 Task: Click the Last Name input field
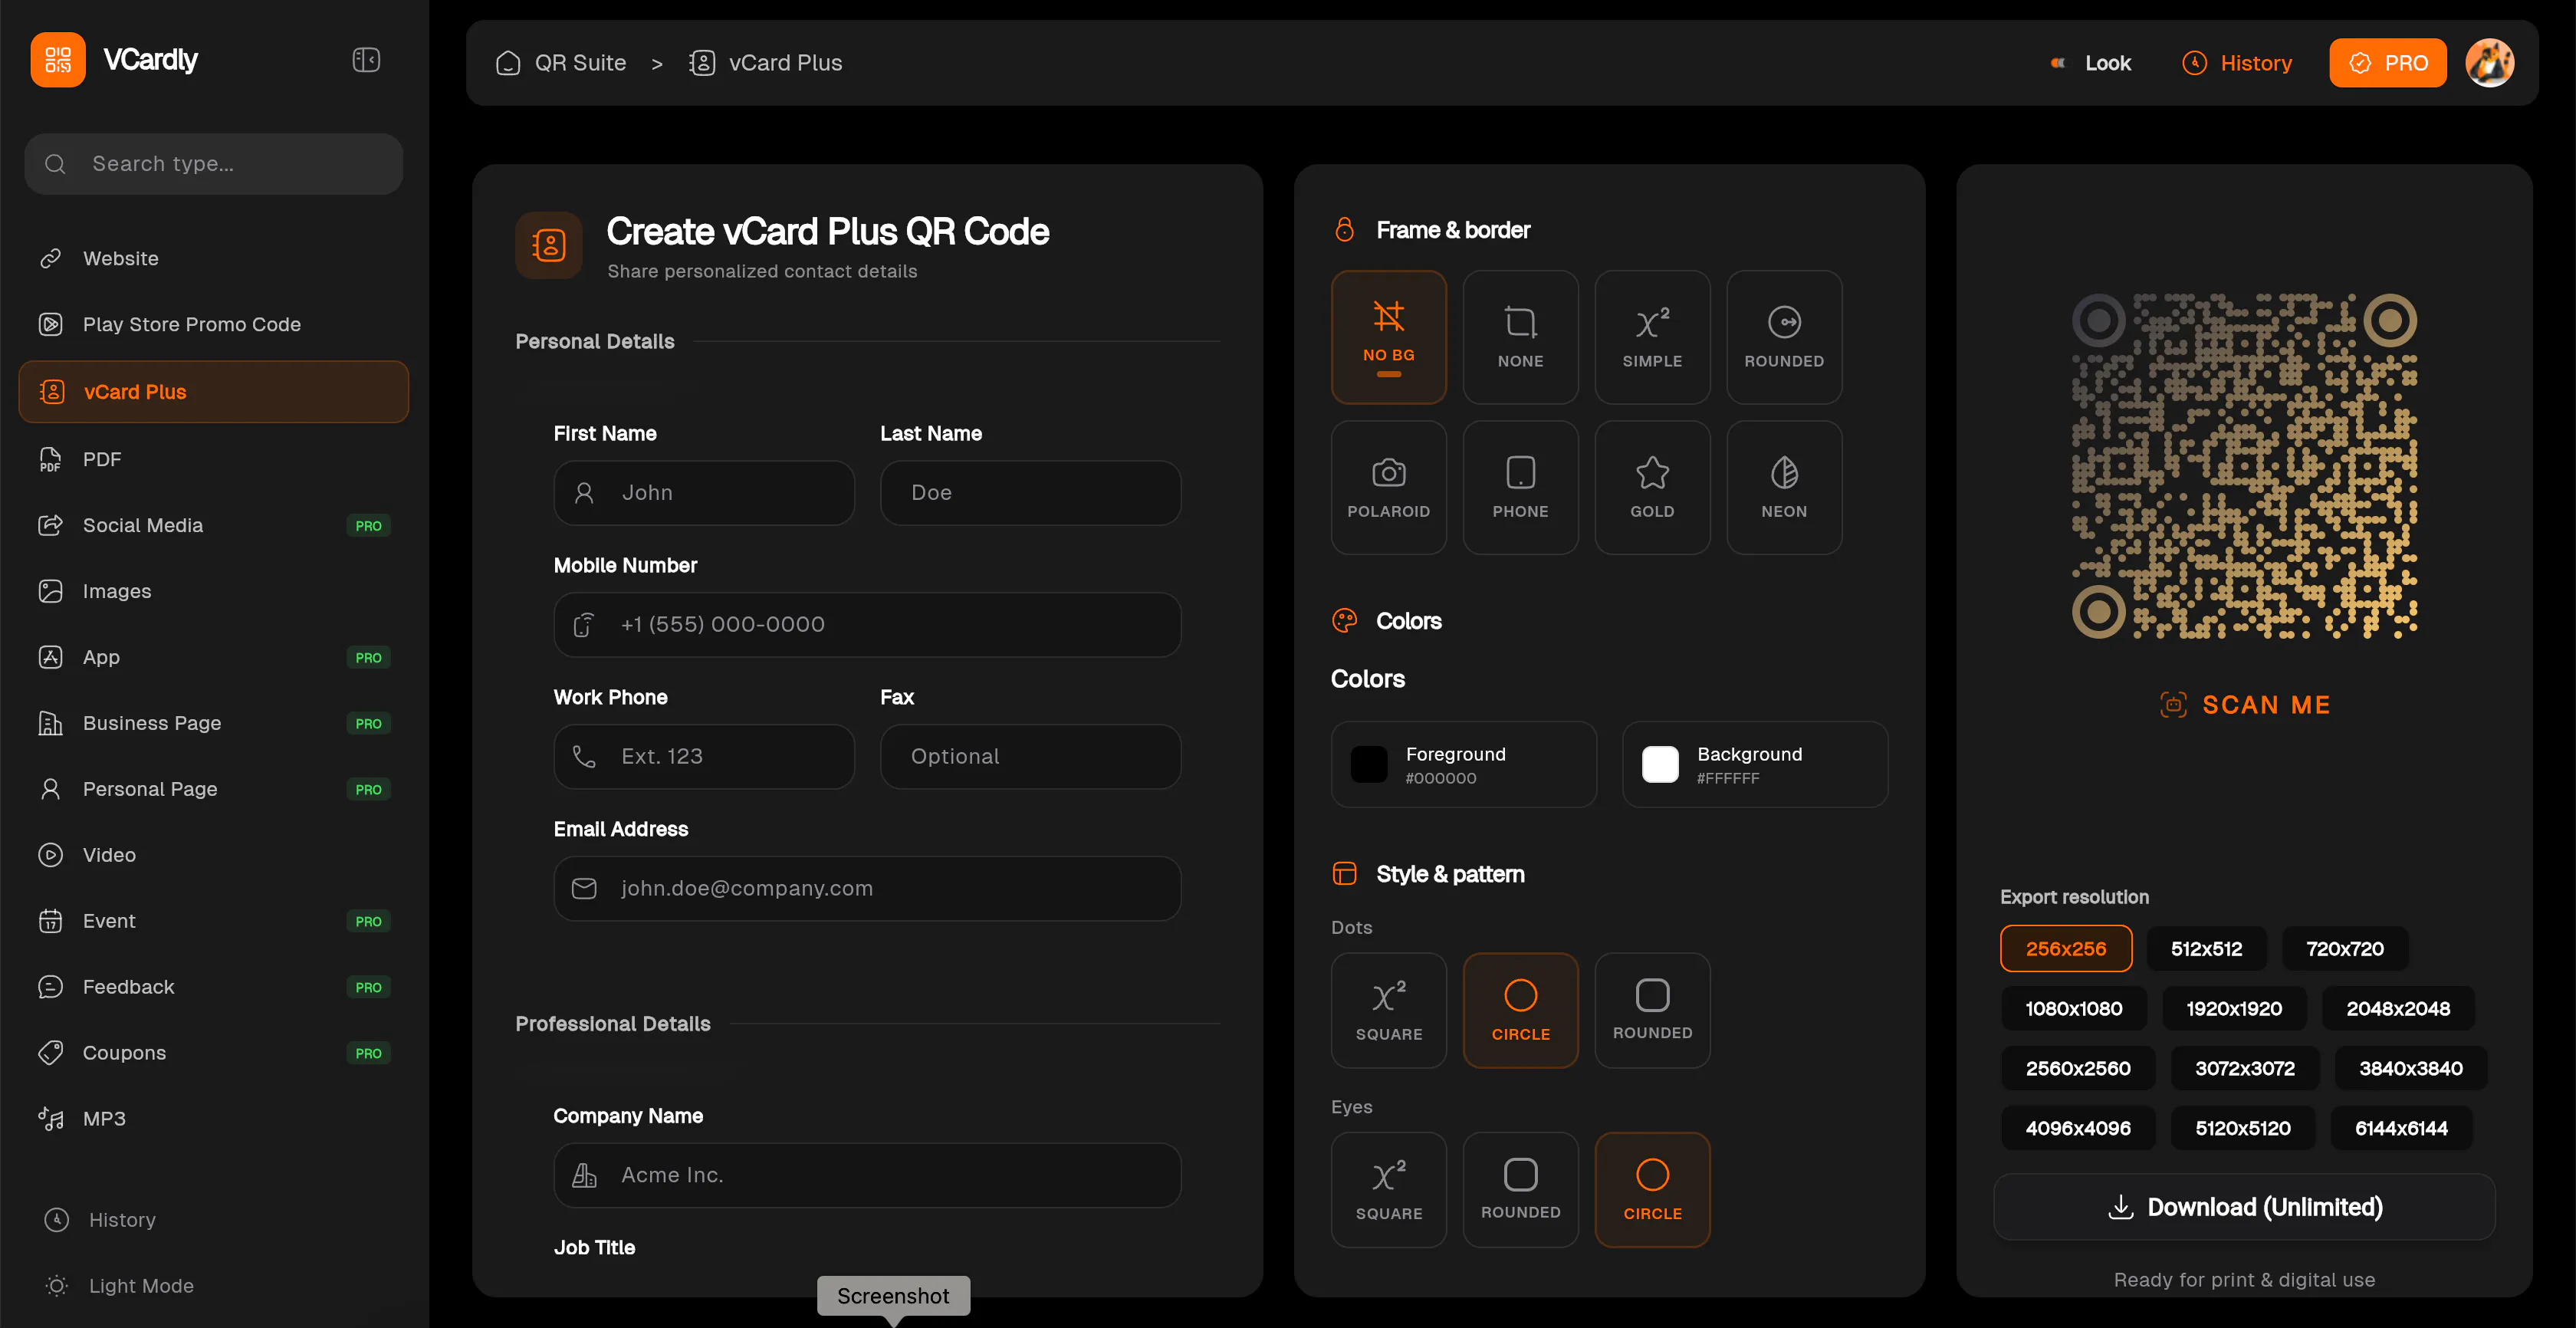coord(1030,492)
